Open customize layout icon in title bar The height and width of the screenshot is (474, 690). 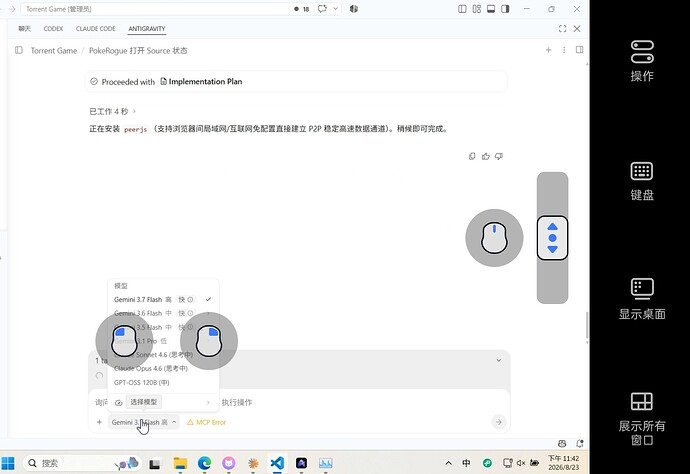477,9
